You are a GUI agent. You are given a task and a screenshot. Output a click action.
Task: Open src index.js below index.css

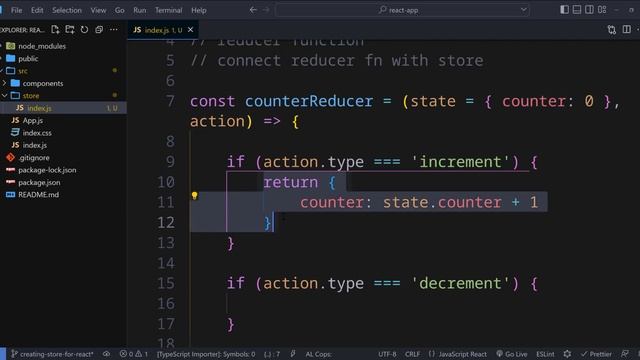[x=35, y=145]
